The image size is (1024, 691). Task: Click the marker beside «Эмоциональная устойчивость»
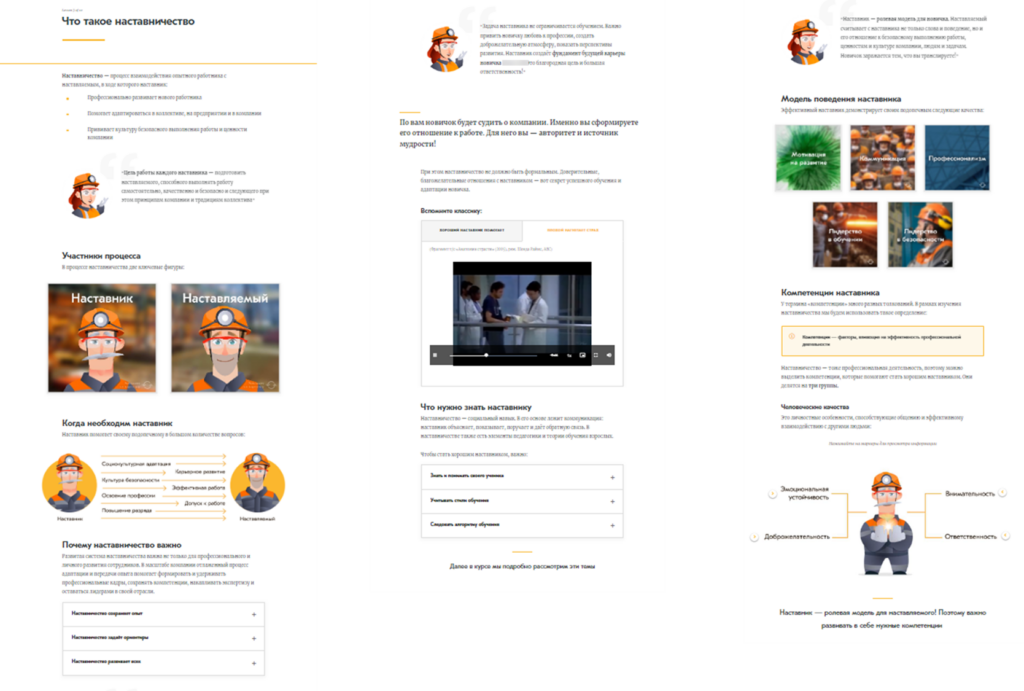(773, 494)
